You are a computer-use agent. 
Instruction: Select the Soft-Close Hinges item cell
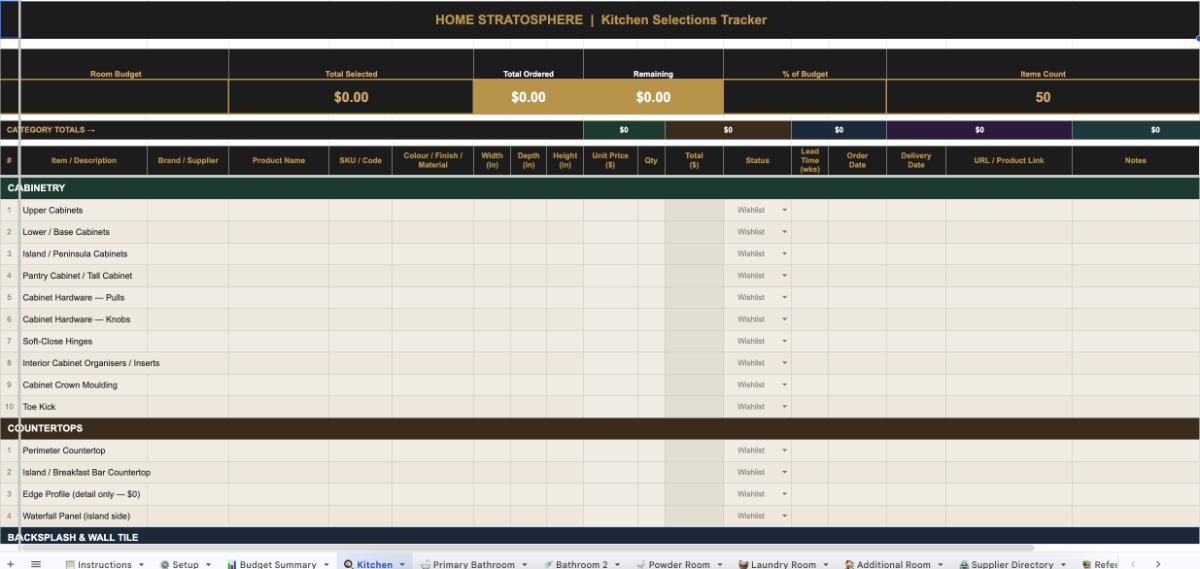point(83,341)
